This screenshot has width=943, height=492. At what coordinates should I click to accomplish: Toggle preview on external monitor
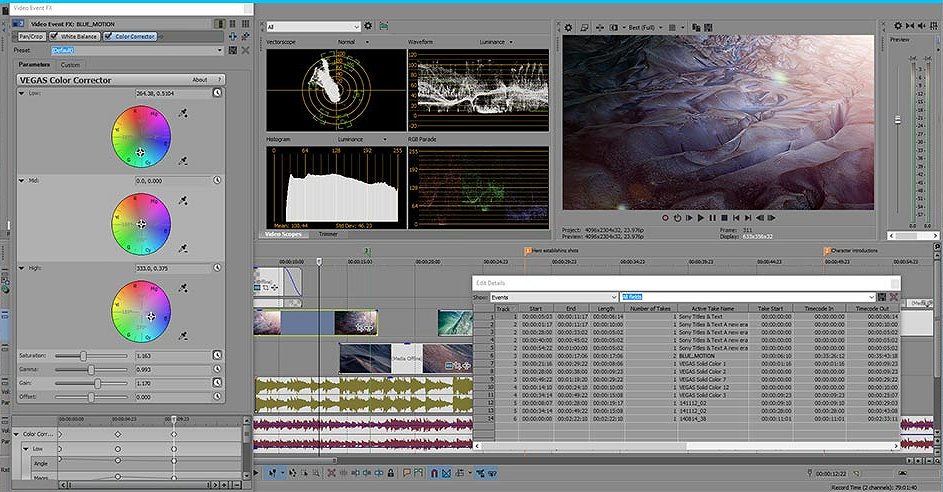click(x=584, y=27)
